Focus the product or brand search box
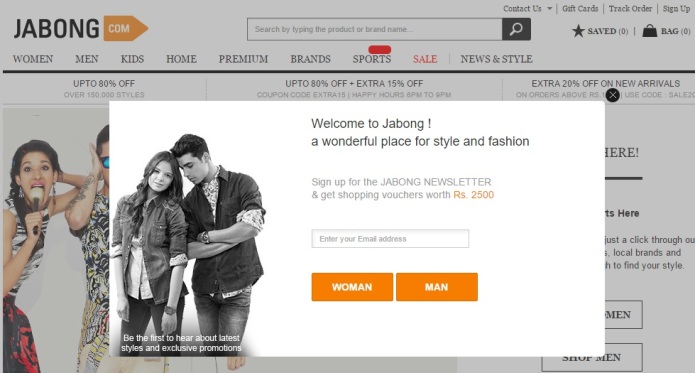The height and width of the screenshot is (373, 695). 375,29
